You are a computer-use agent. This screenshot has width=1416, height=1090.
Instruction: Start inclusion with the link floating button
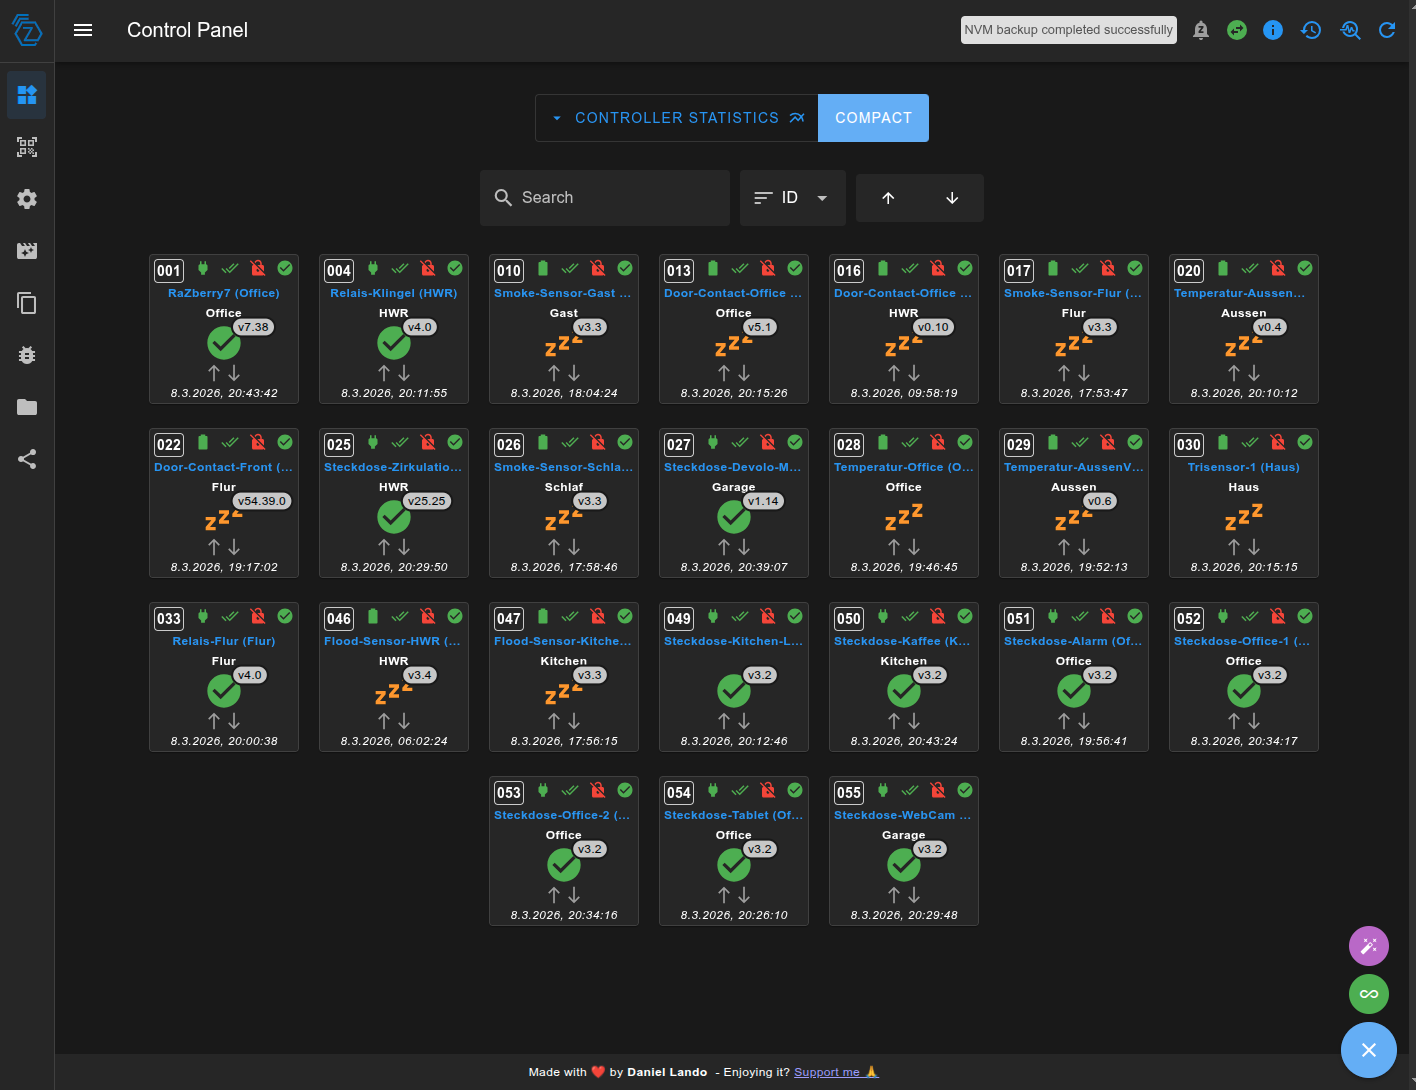1368,994
